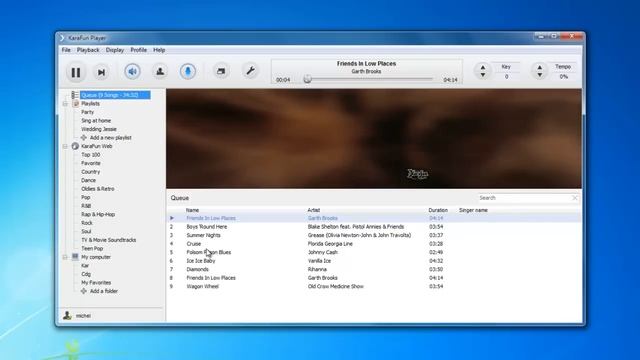Collapse the KaraFun Web tree node
This screenshot has height=360, width=640.
tap(65, 146)
